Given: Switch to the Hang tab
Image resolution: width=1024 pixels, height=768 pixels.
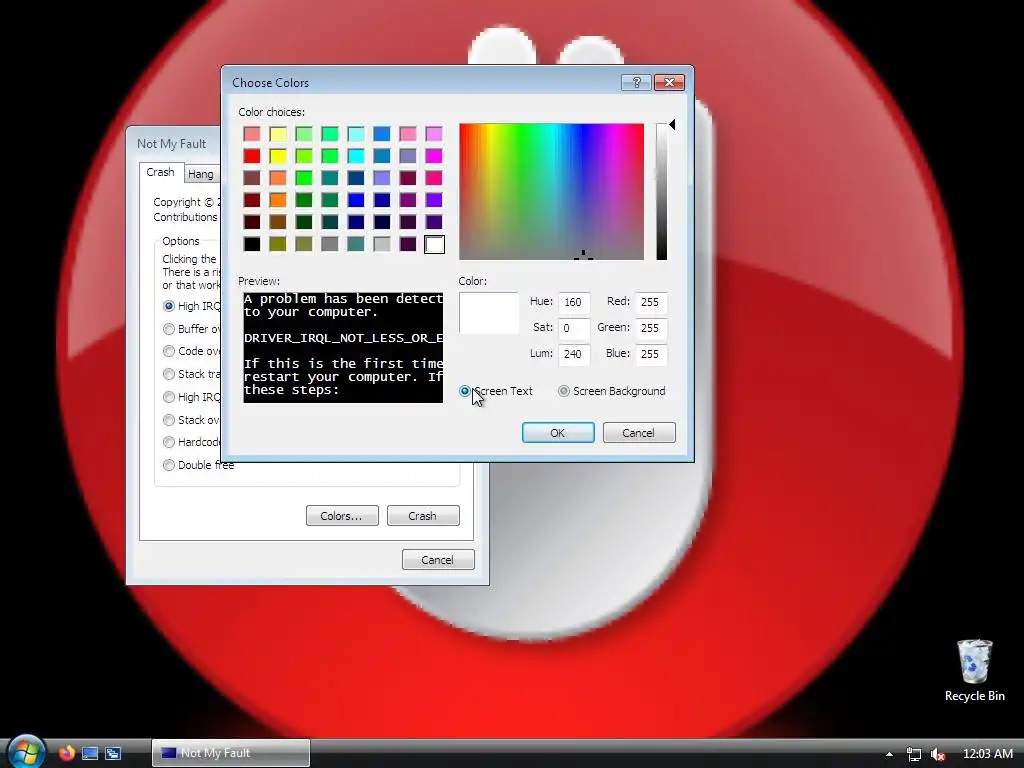Looking at the screenshot, I should click(x=200, y=174).
